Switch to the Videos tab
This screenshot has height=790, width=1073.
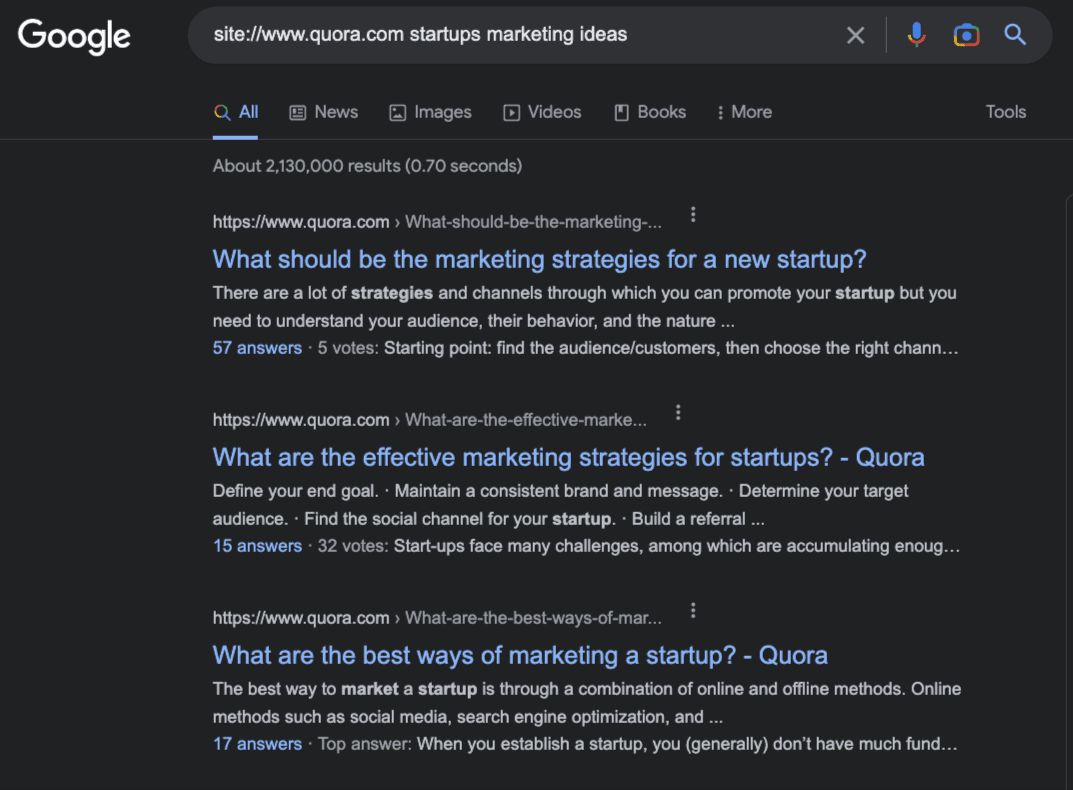click(542, 112)
